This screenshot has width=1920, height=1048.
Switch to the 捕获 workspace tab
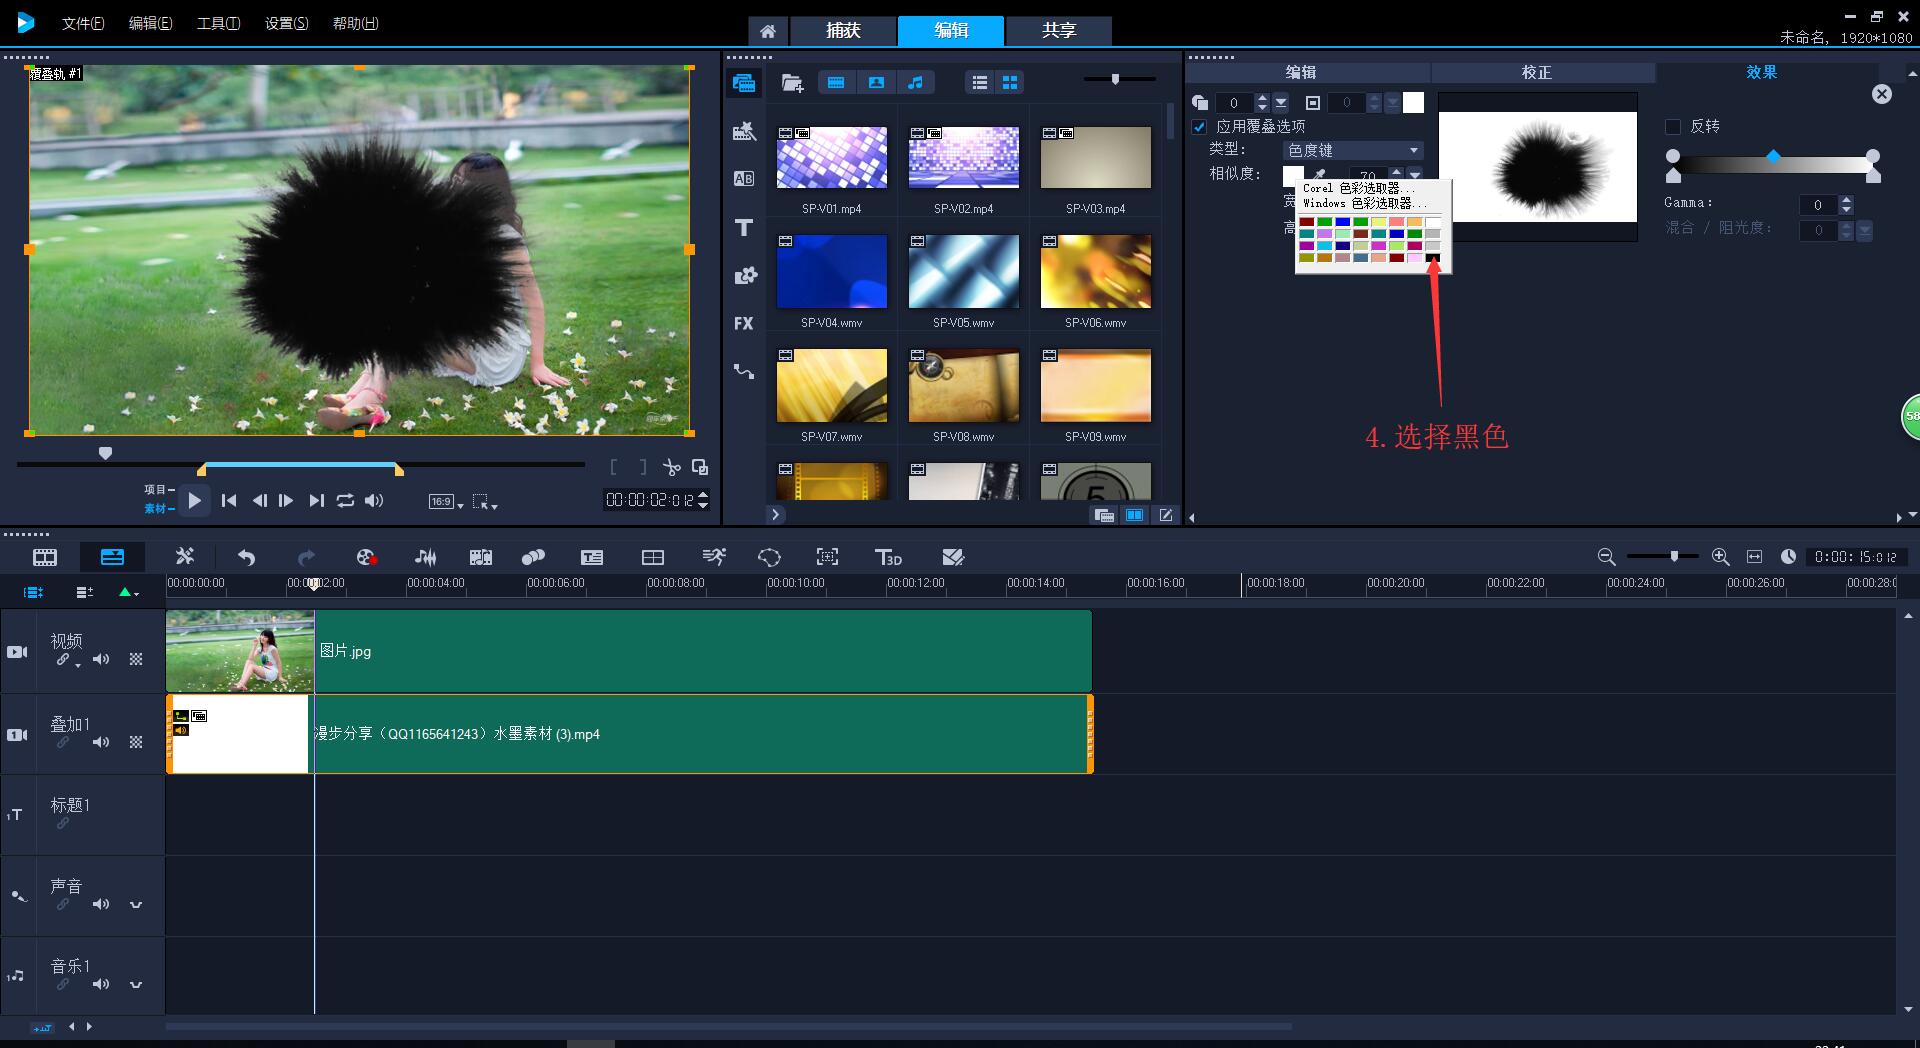click(843, 31)
